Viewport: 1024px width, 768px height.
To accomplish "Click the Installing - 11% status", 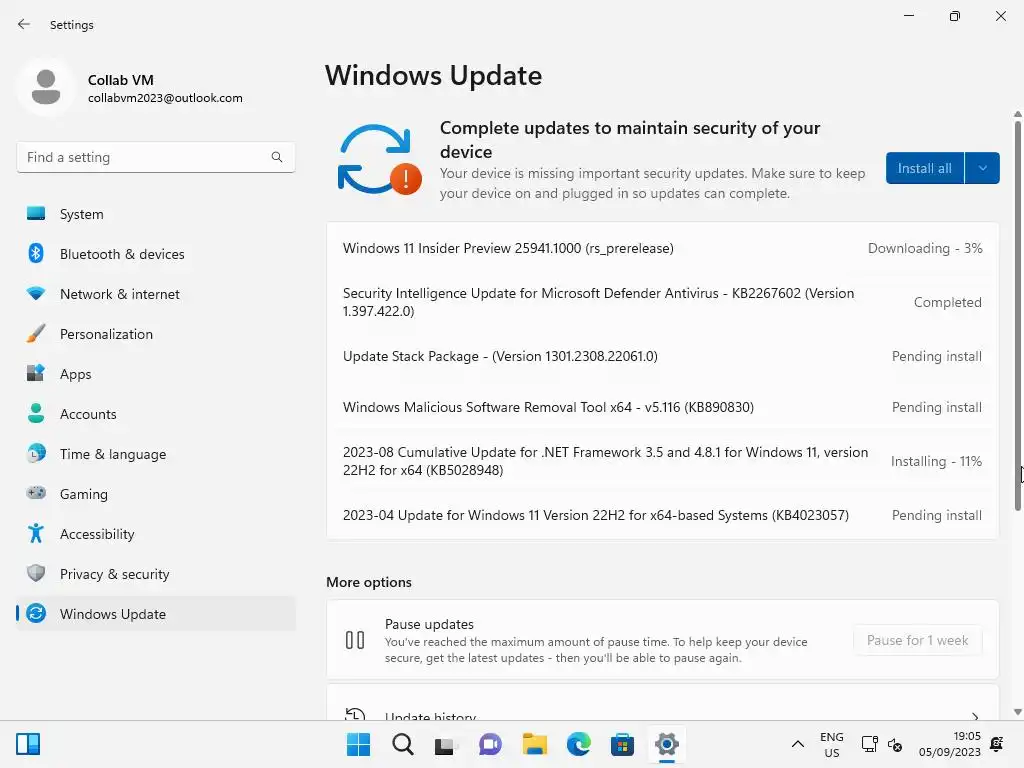I will [936, 461].
